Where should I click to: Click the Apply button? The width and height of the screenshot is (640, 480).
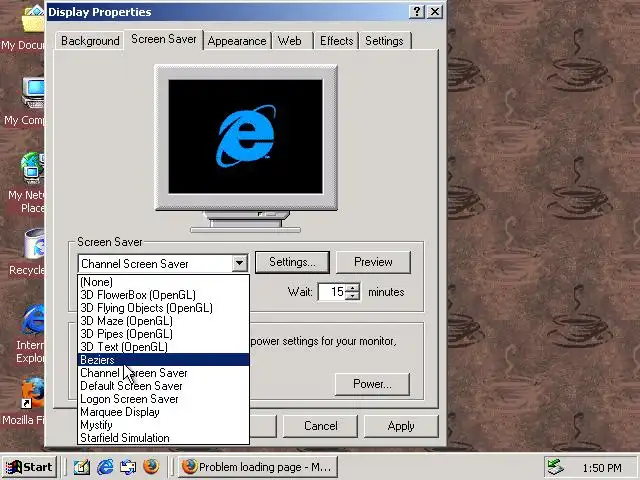point(401,426)
